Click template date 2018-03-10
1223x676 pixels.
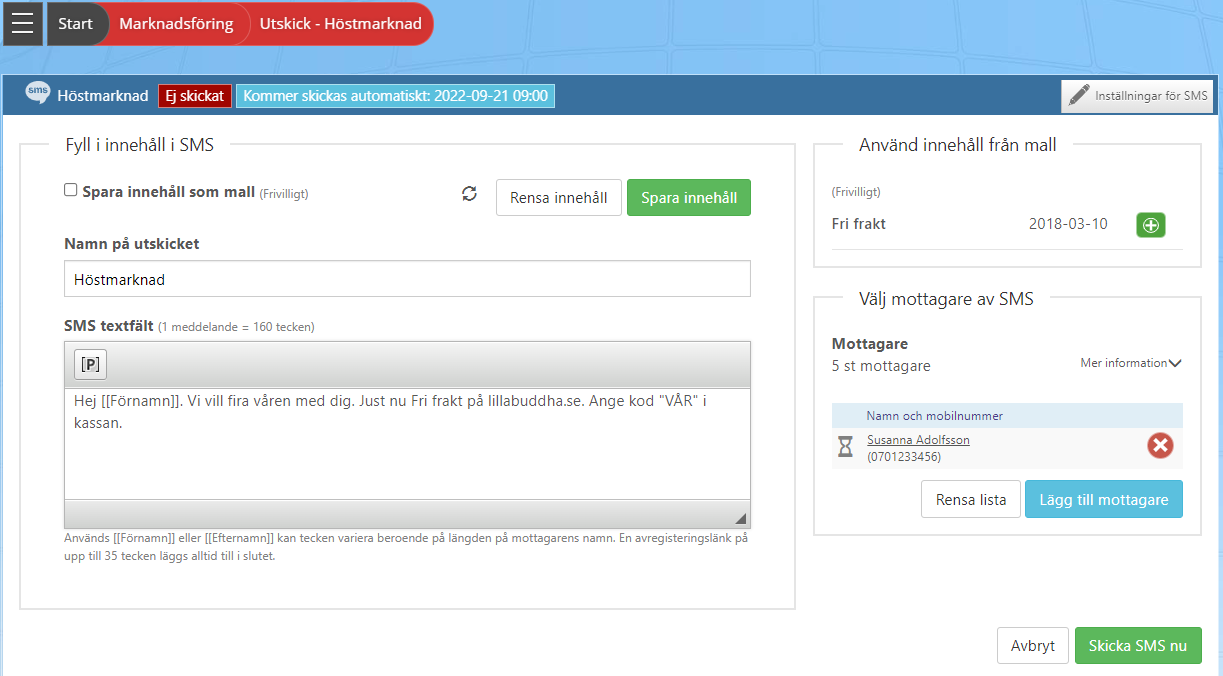click(x=1068, y=224)
